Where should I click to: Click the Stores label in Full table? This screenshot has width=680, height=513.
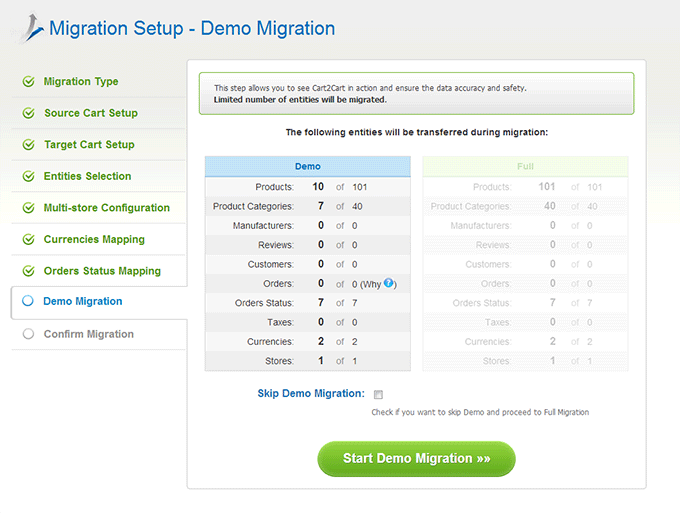coord(497,361)
